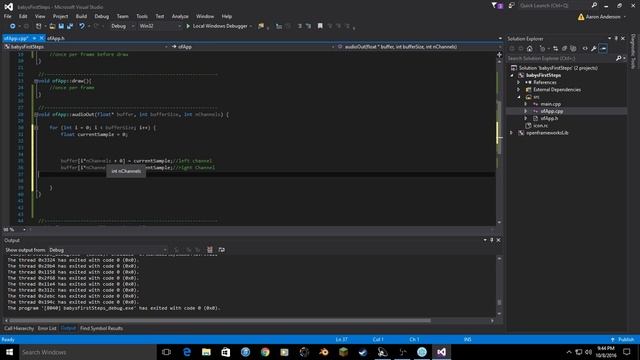Open the Tools menu
This screenshot has height=360, width=640.
pyautogui.click(x=142, y=16)
